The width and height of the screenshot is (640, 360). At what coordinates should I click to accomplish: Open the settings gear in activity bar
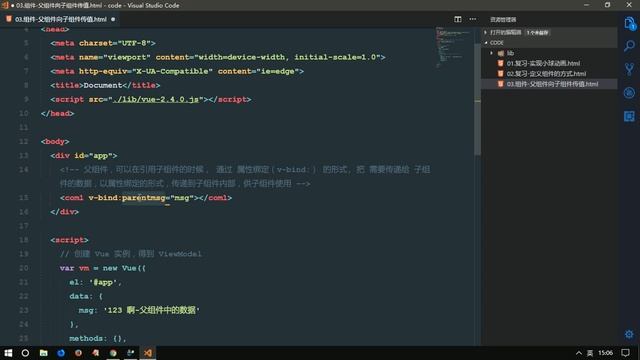629,334
